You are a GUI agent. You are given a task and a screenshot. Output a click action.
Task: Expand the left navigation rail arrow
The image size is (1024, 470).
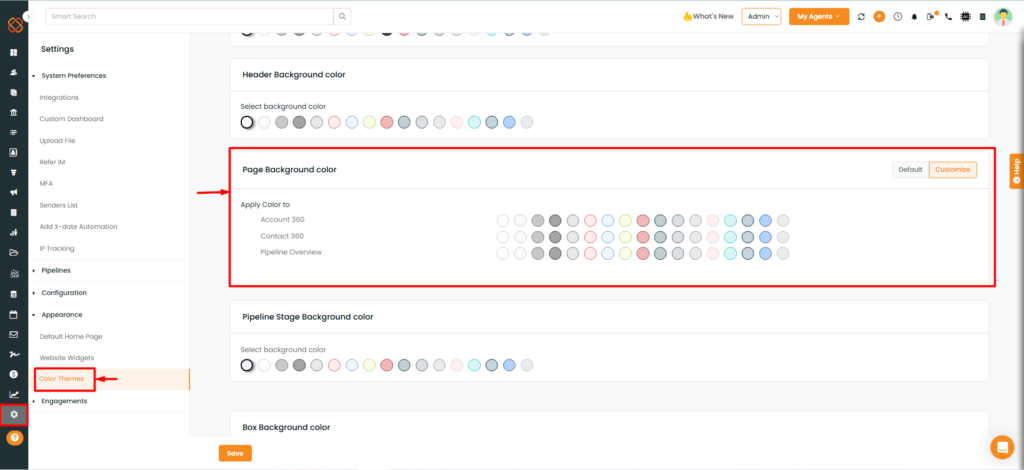[28, 16]
